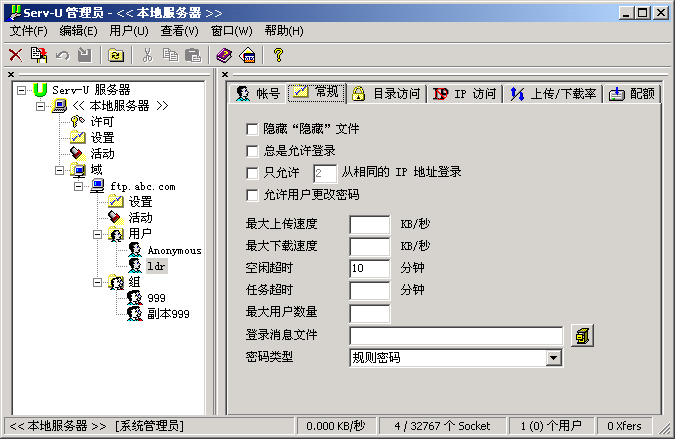Collapse the 域 tree node
Screen dimensions: 675x439
[59, 170]
